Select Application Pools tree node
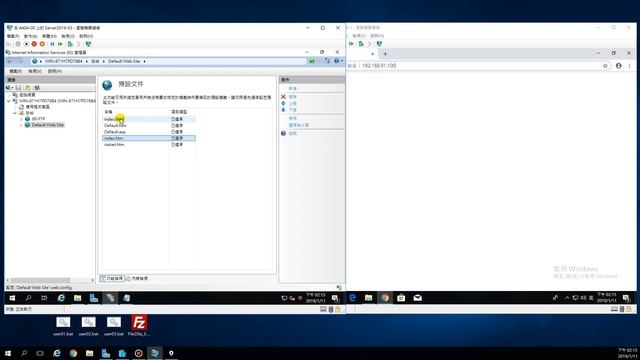This screenshot has width=640, height=360. (37, 107)
